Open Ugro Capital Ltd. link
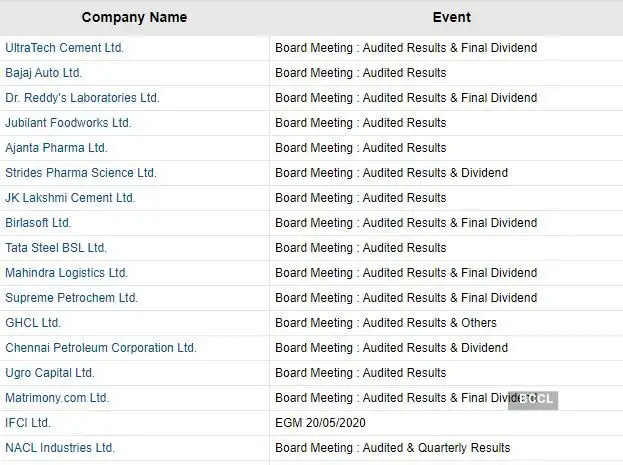This screenshot has height=465, width=623. 50,373
